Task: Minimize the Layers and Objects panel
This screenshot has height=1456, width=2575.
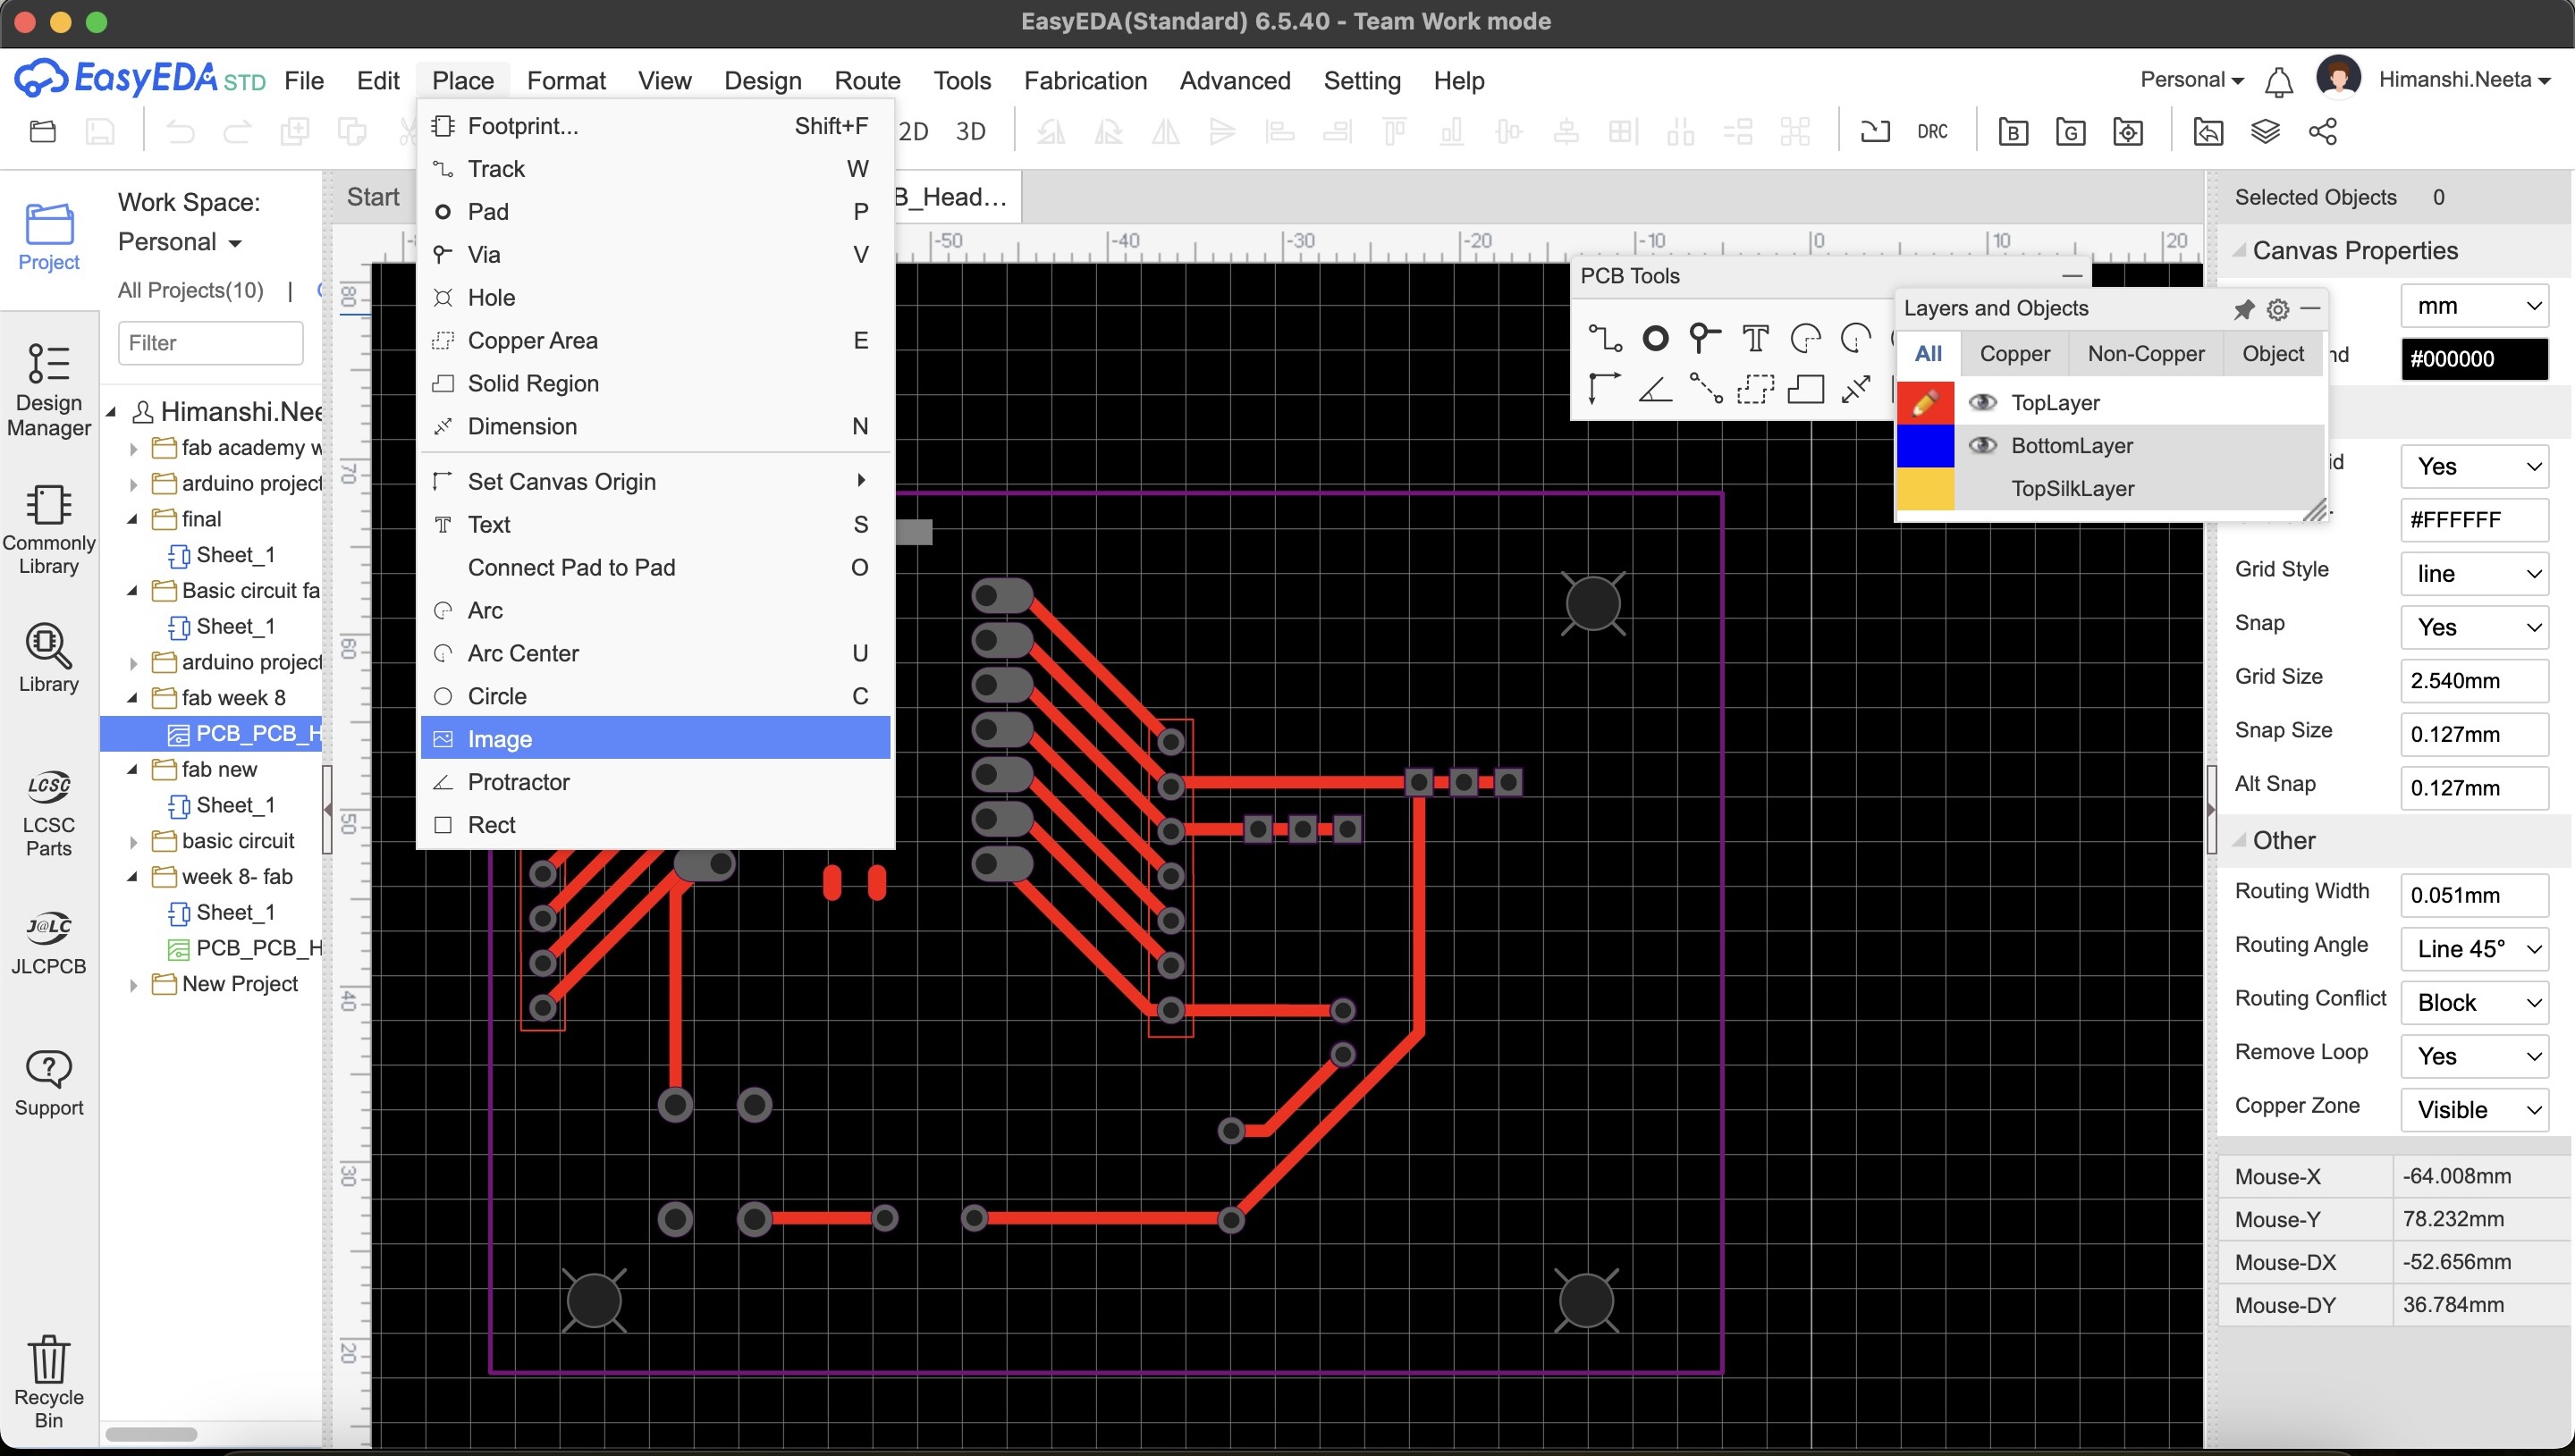Action: click(x=2310, y=309)
